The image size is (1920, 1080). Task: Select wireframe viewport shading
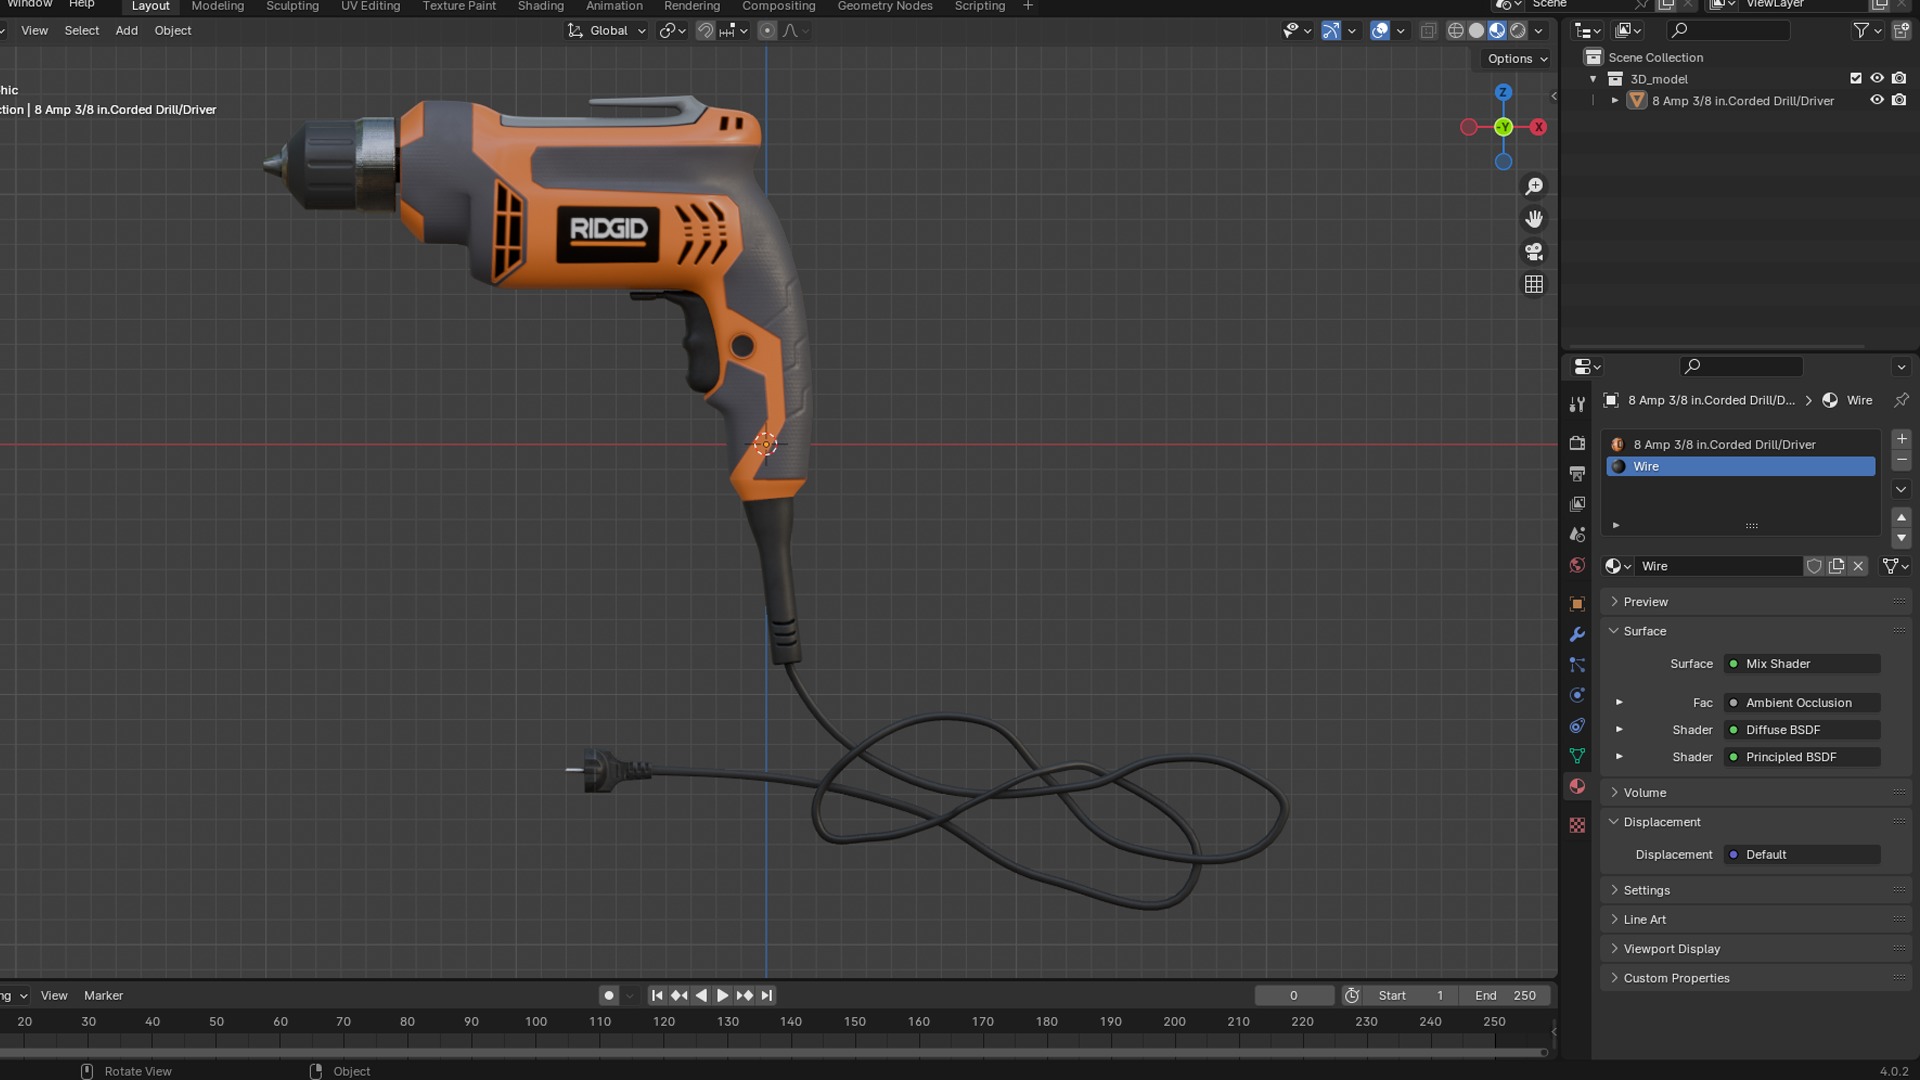point(1455,31)
